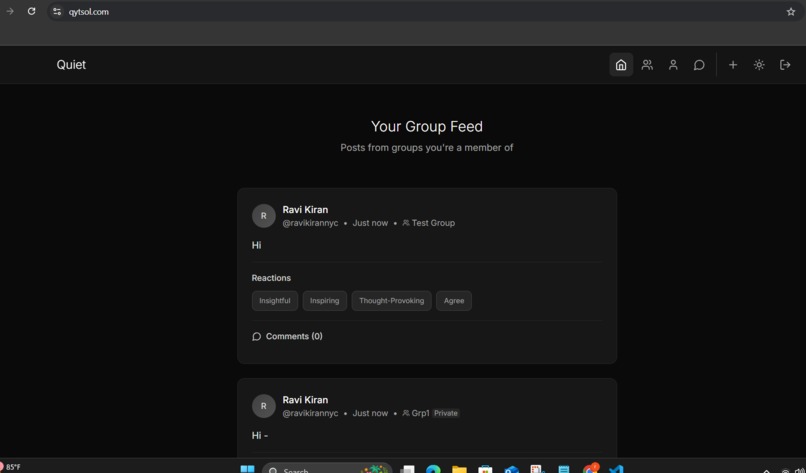Screen dimensions: 806x473
Task: Bookmark this page with the star icon
Action: click(x=791, y=11)
